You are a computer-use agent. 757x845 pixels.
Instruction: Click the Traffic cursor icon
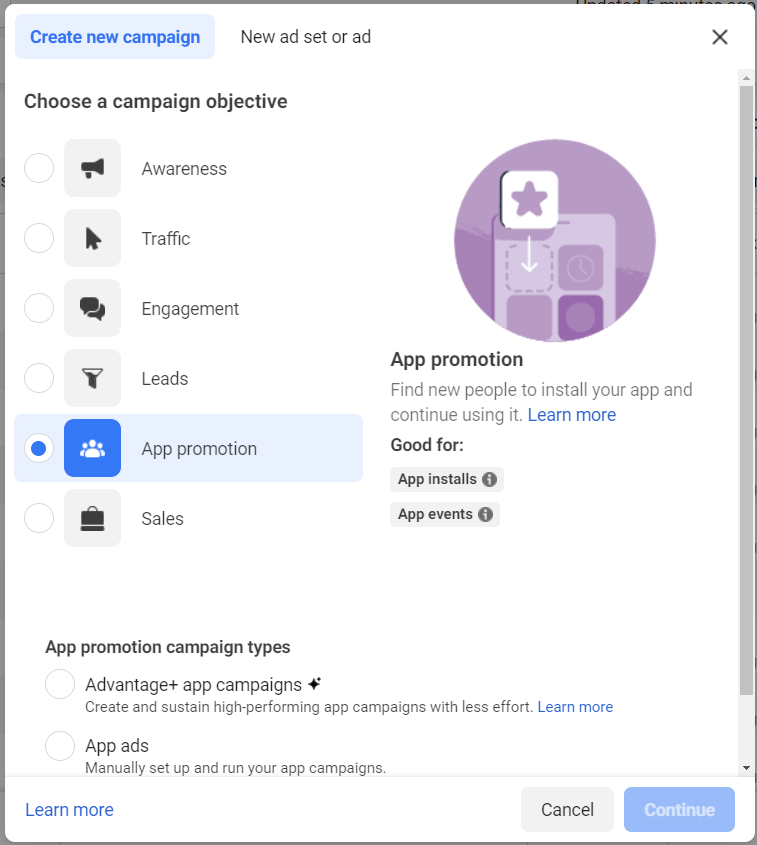click(x=92, y=238)
